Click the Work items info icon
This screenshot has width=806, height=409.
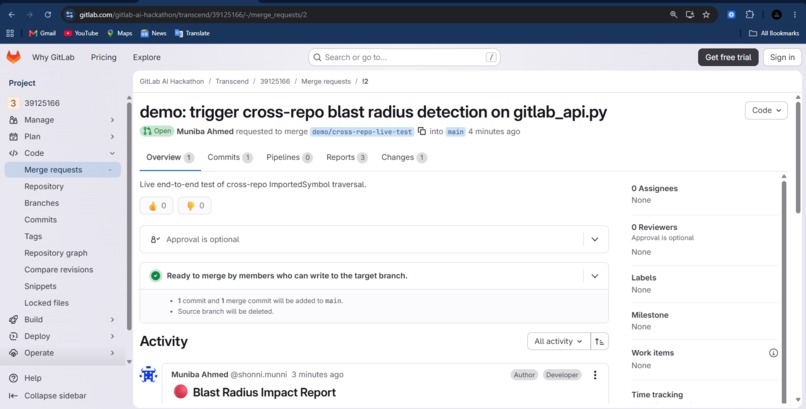pyautogui.click(x=773, y=353)
